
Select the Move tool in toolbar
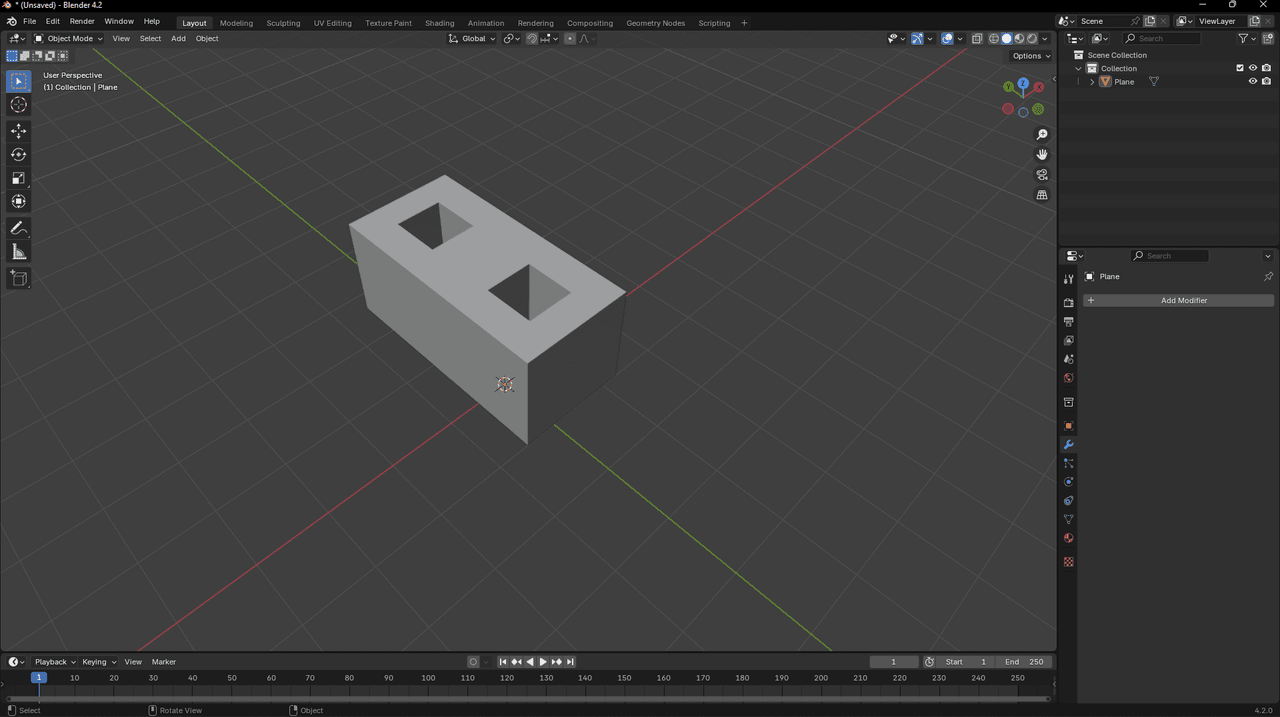(18, 131)
